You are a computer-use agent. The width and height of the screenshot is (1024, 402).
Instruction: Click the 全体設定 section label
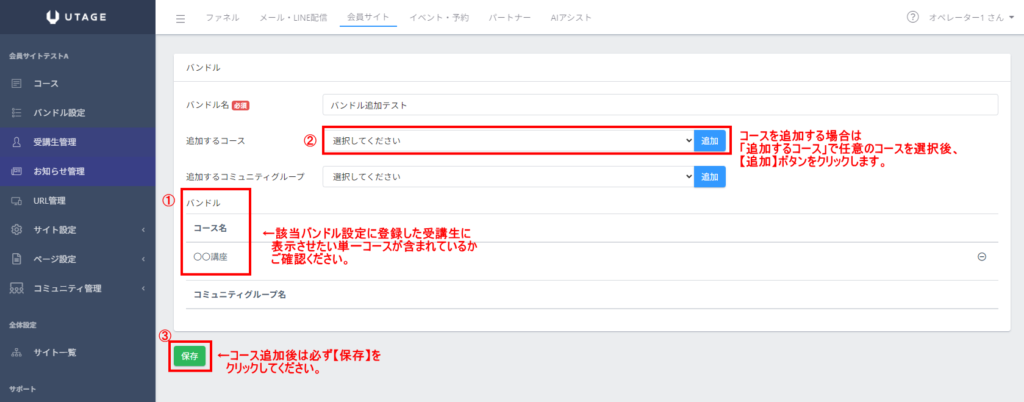22,324
